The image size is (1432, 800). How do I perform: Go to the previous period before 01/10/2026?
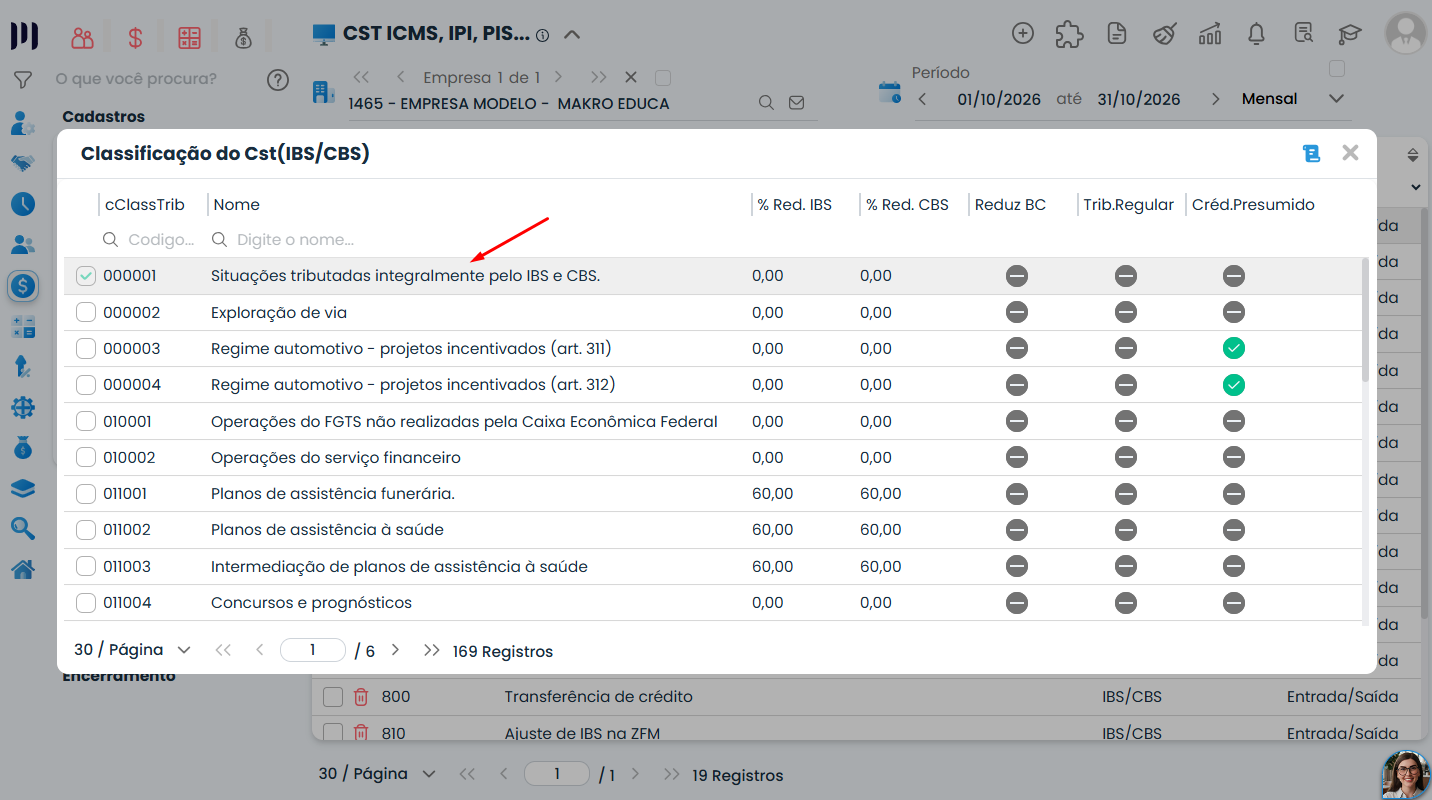tap(922, 99)
